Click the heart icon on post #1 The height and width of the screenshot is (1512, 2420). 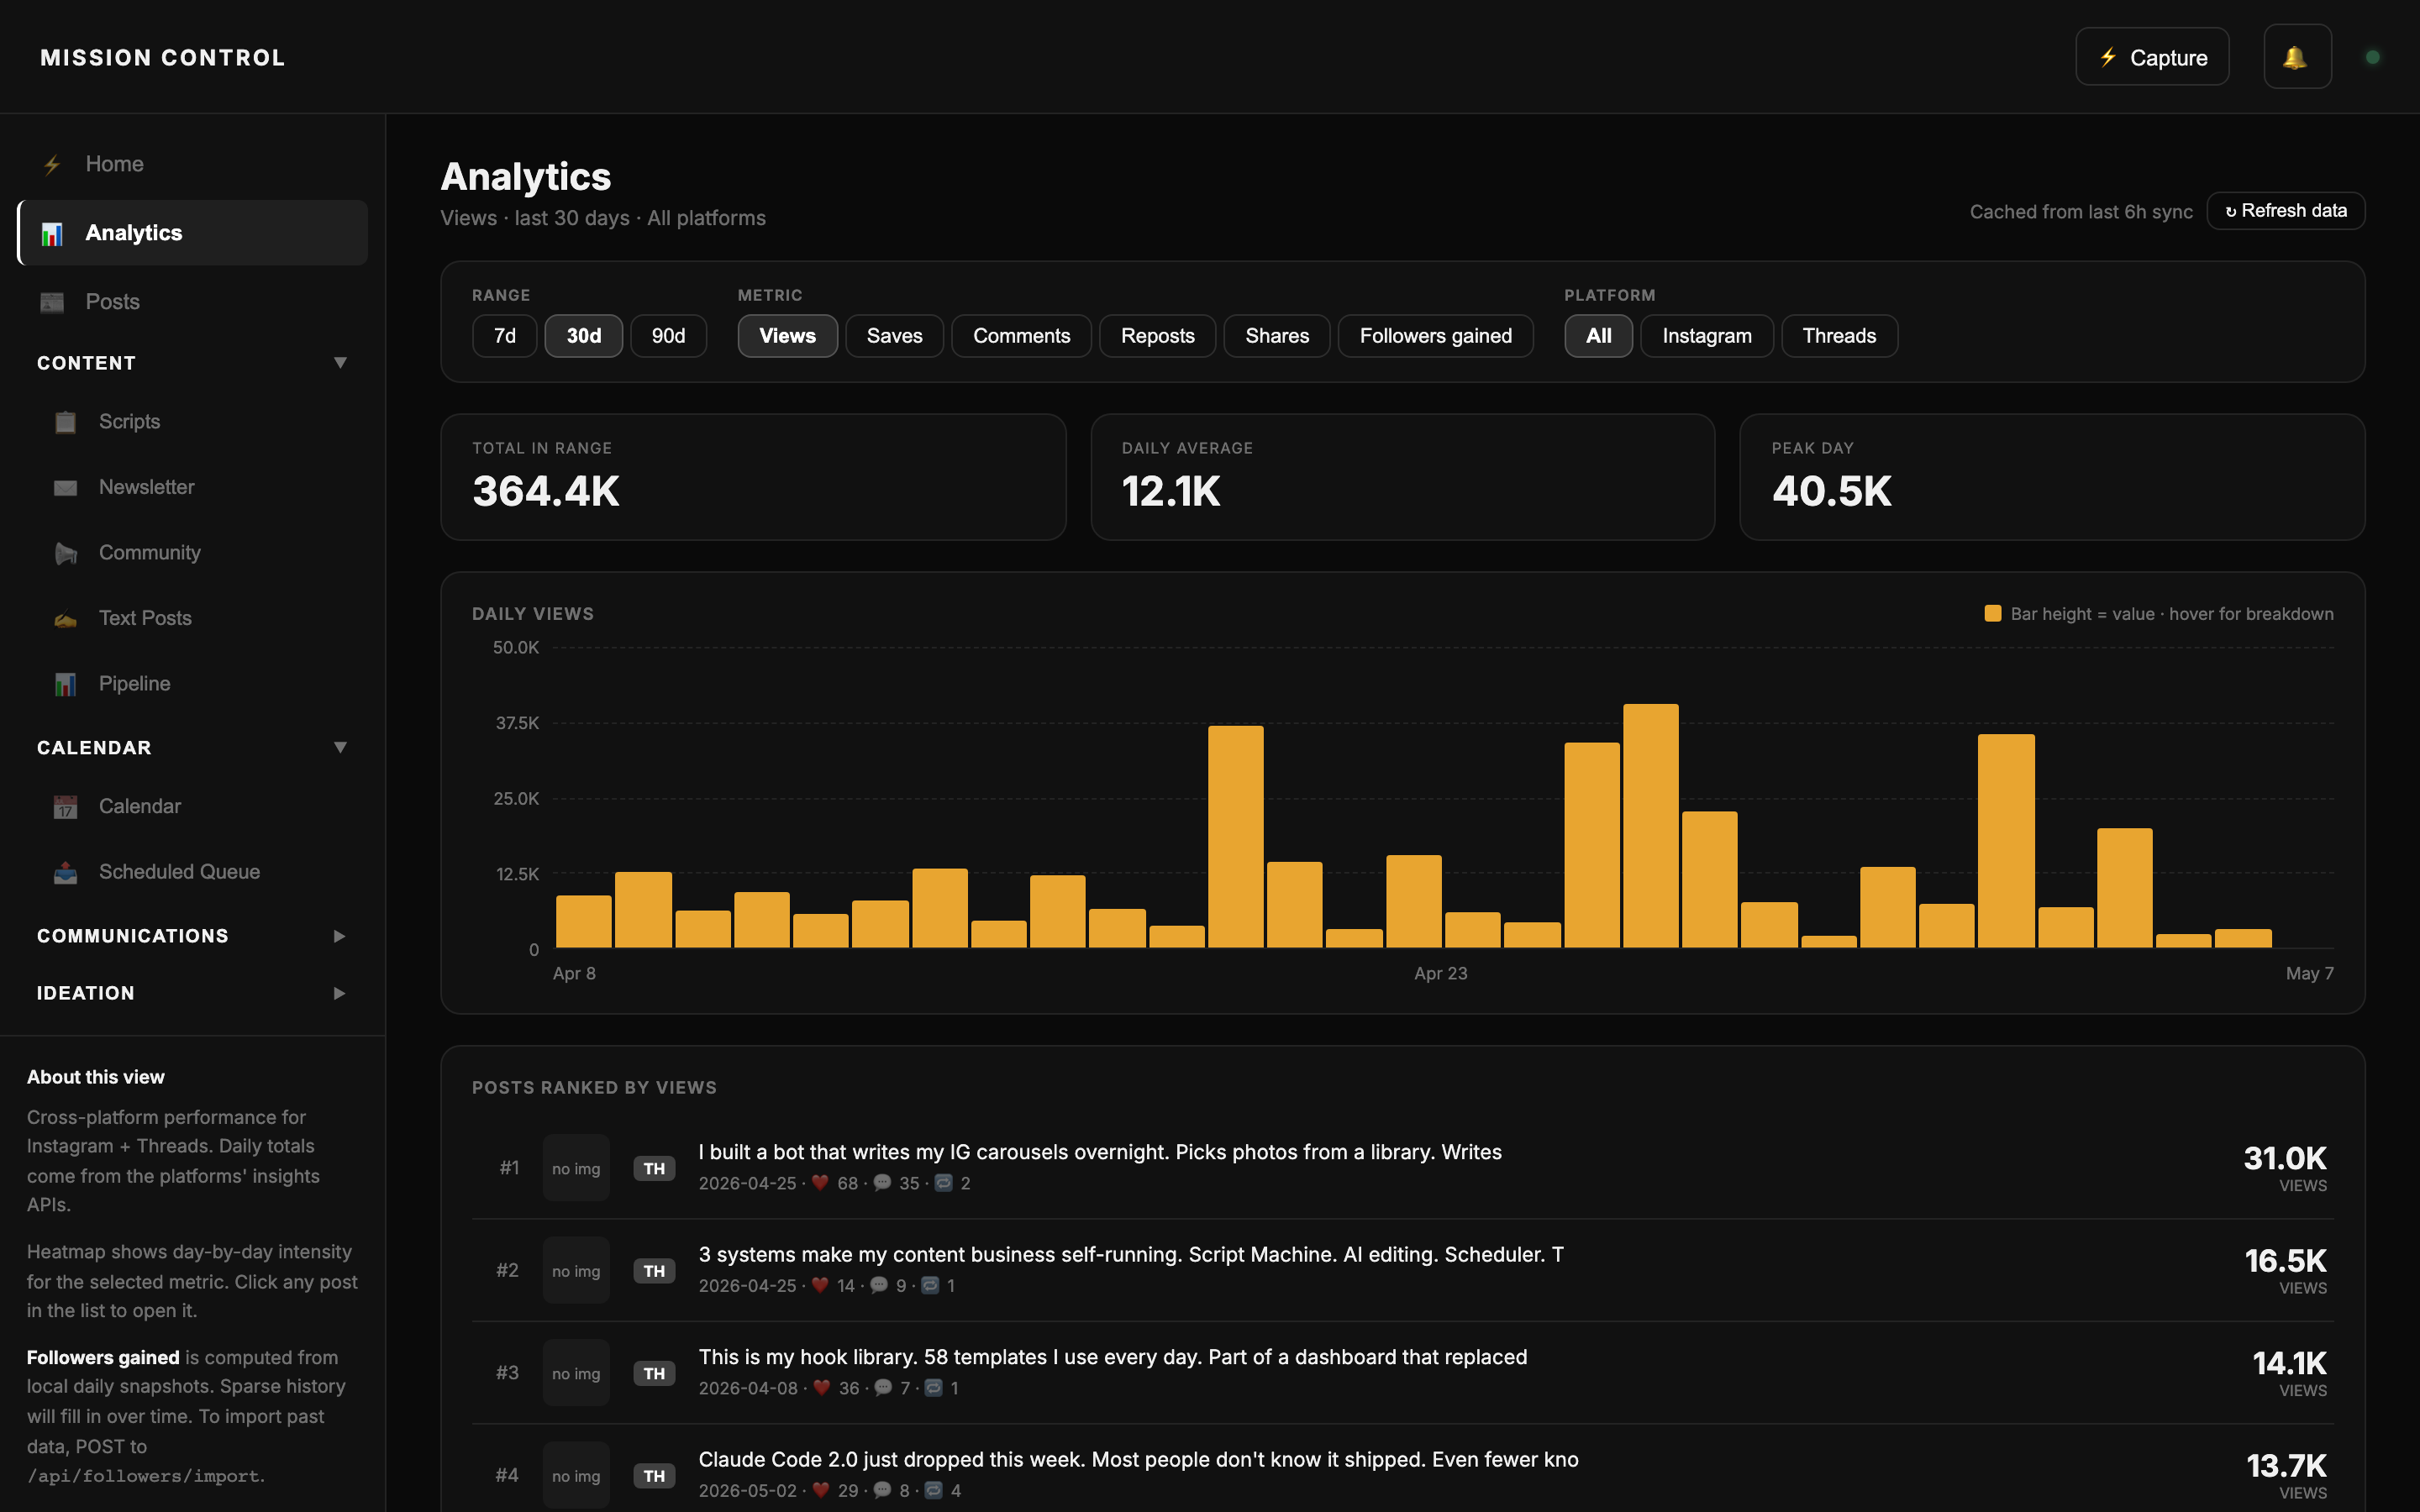(820, 1183)
